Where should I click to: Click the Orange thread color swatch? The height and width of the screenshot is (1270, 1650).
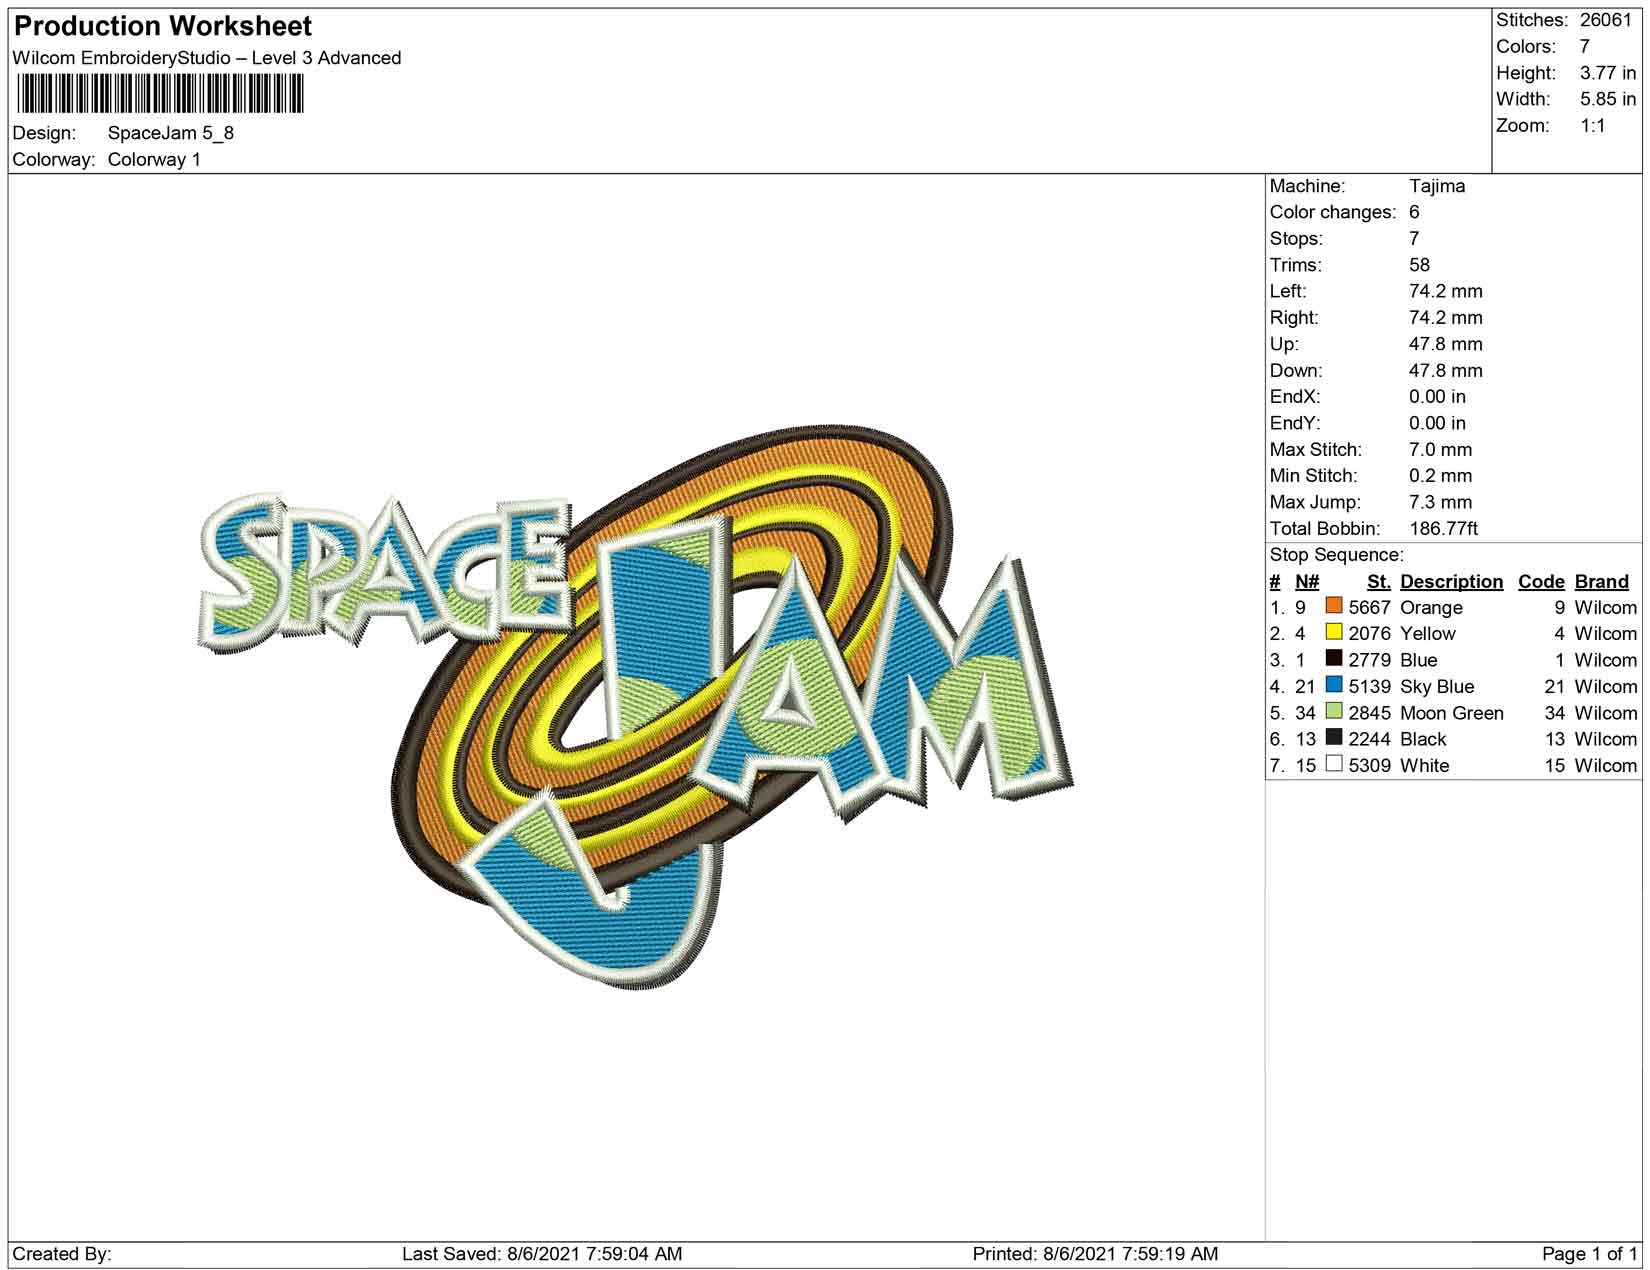[x=1333, y=606]
